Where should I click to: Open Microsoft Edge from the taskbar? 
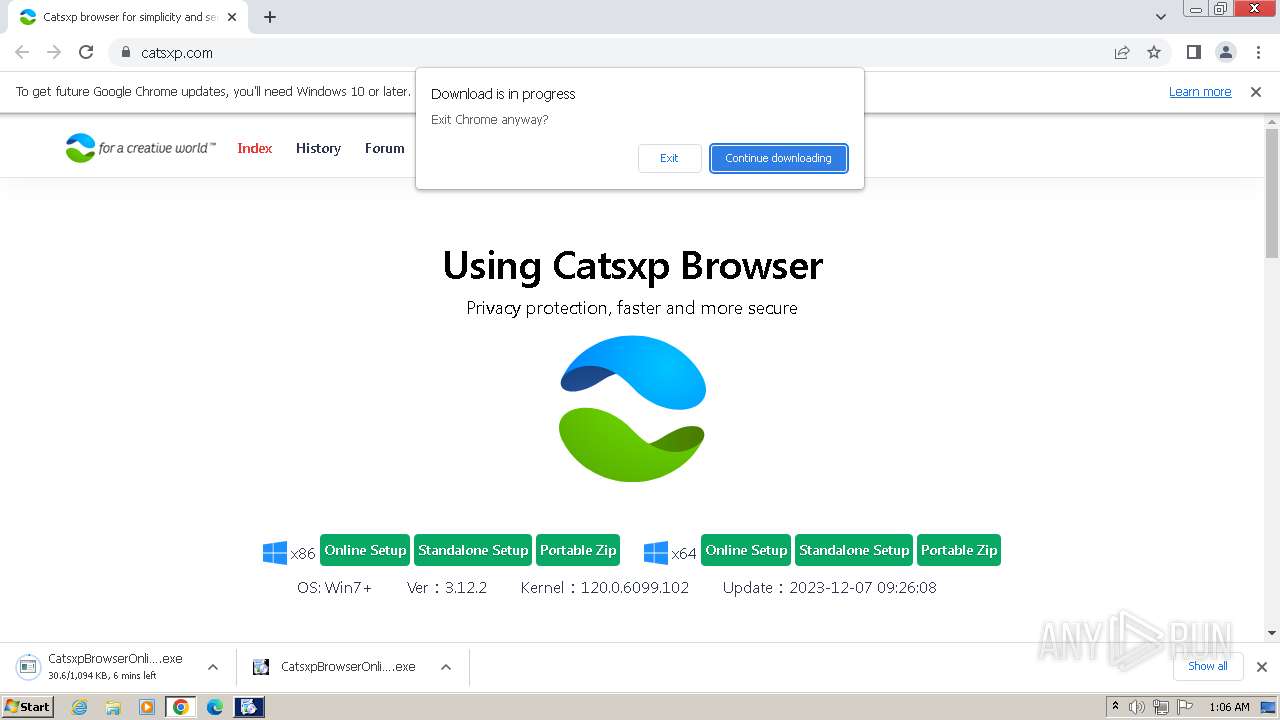(215, 707)
